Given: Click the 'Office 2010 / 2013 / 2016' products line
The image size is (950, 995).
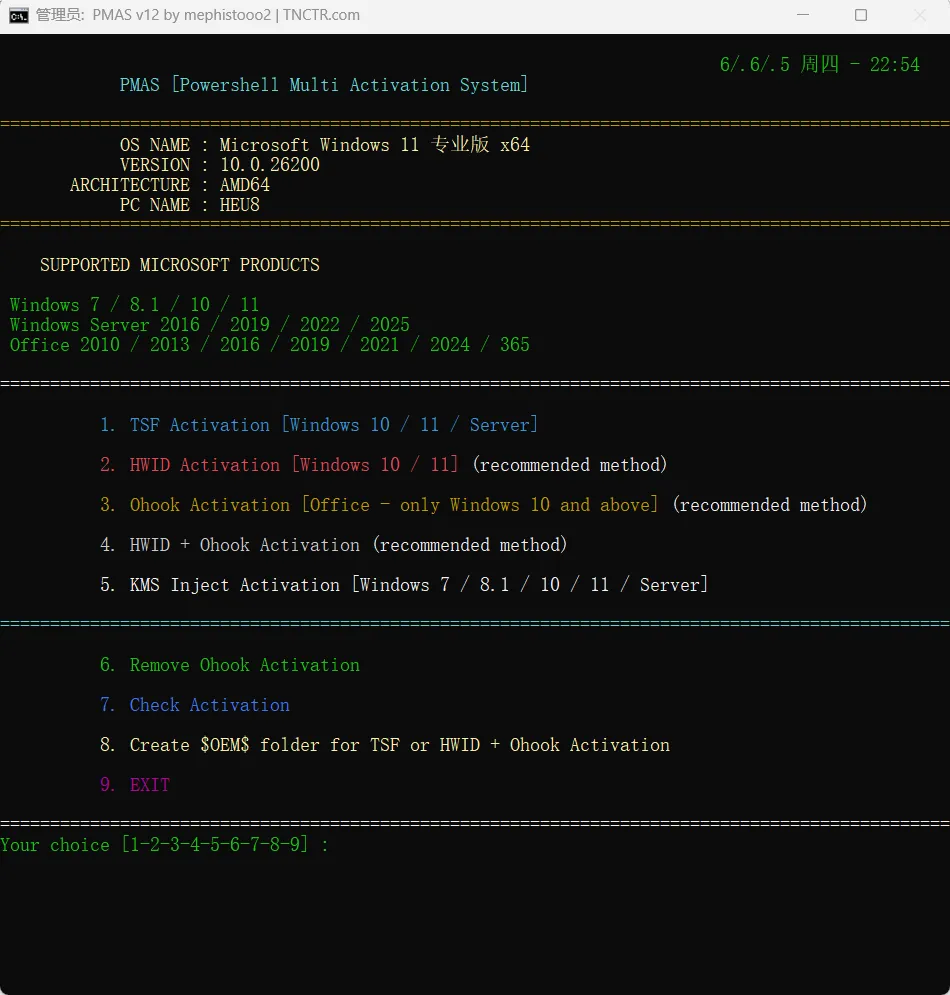Looking at the screenshot, I should click(270, 345).
